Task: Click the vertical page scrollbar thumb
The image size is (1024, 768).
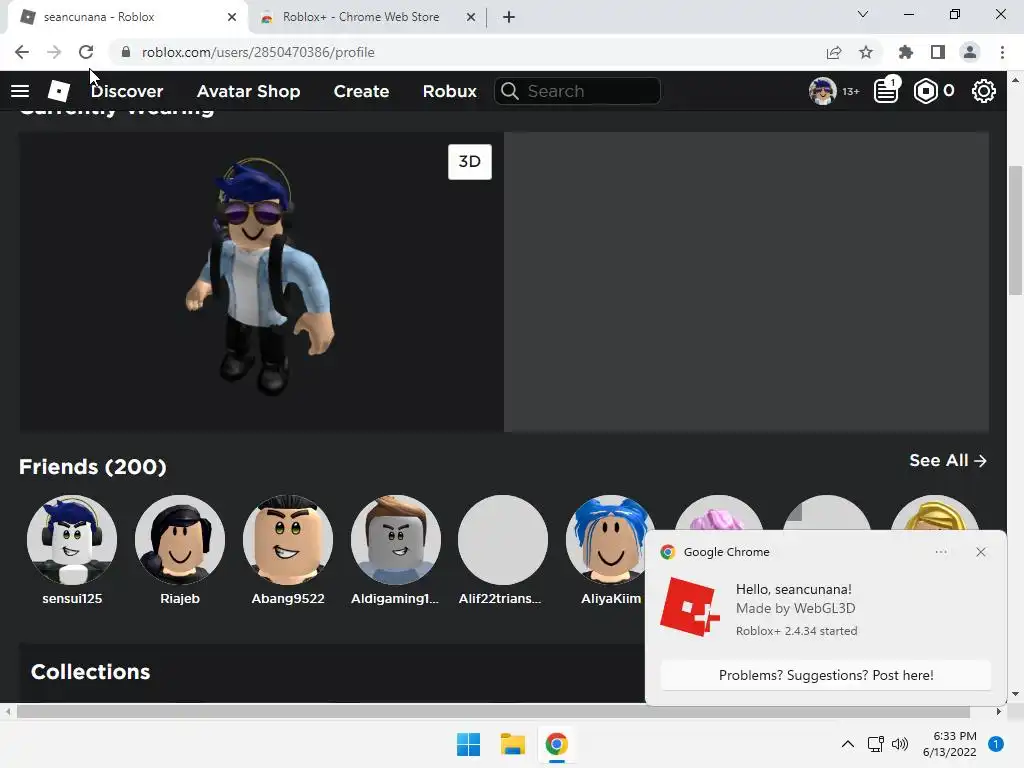Action: tap(1015, 231)
